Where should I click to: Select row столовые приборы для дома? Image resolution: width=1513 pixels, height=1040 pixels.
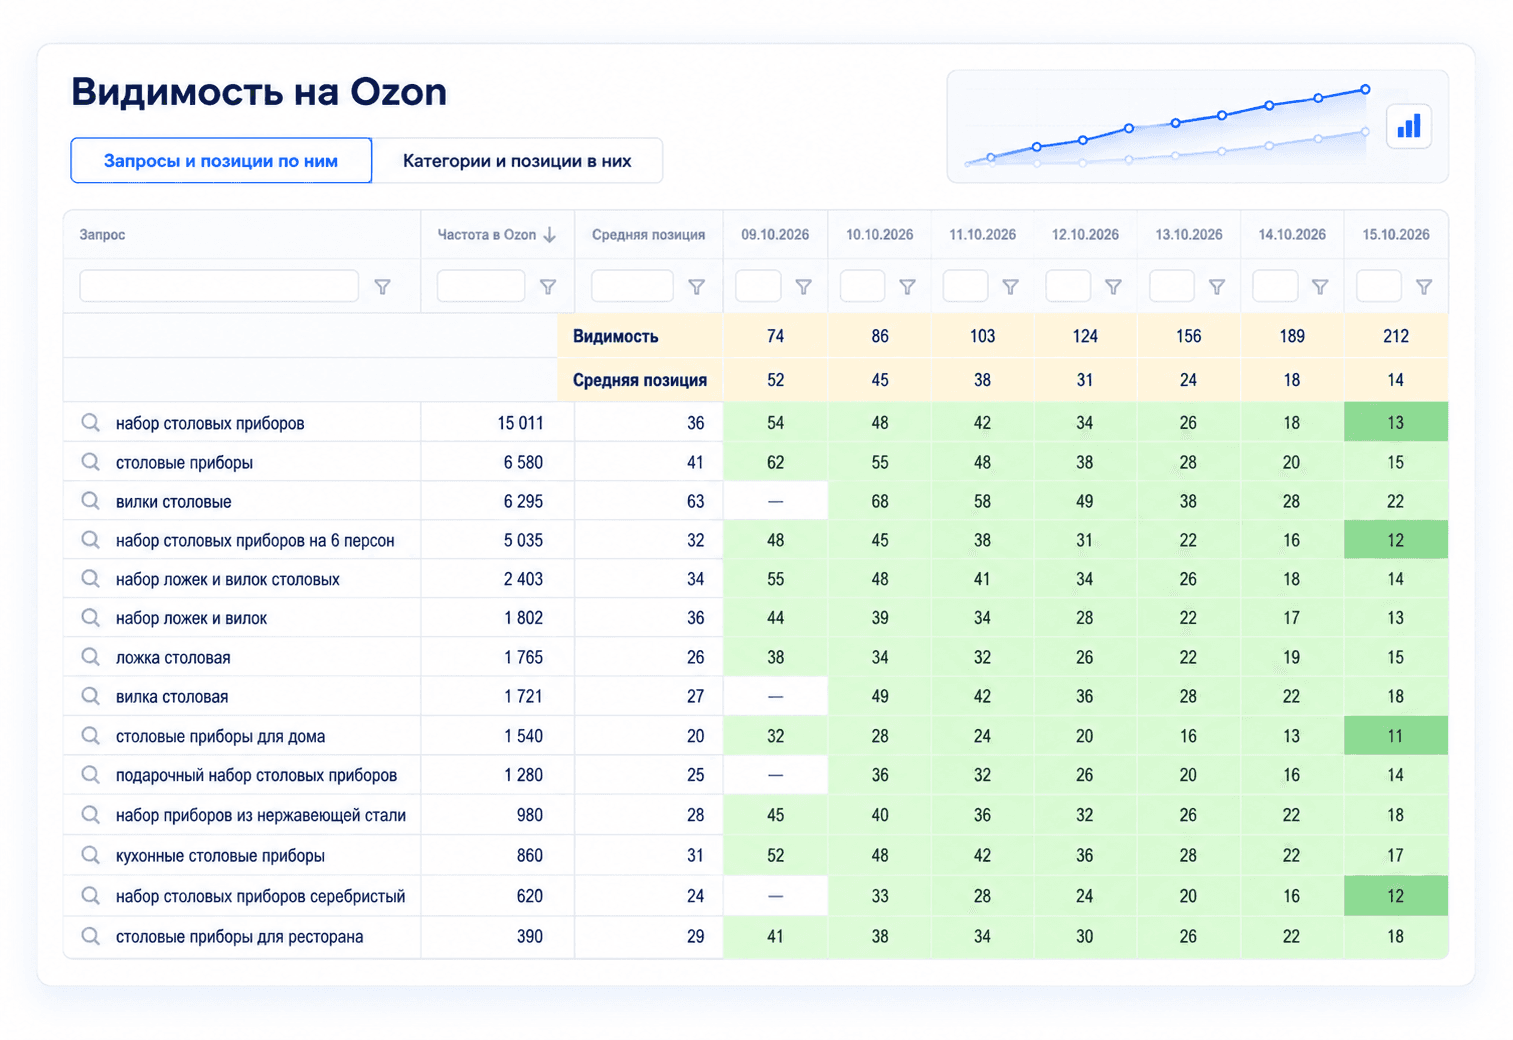[x=755, y=736]
